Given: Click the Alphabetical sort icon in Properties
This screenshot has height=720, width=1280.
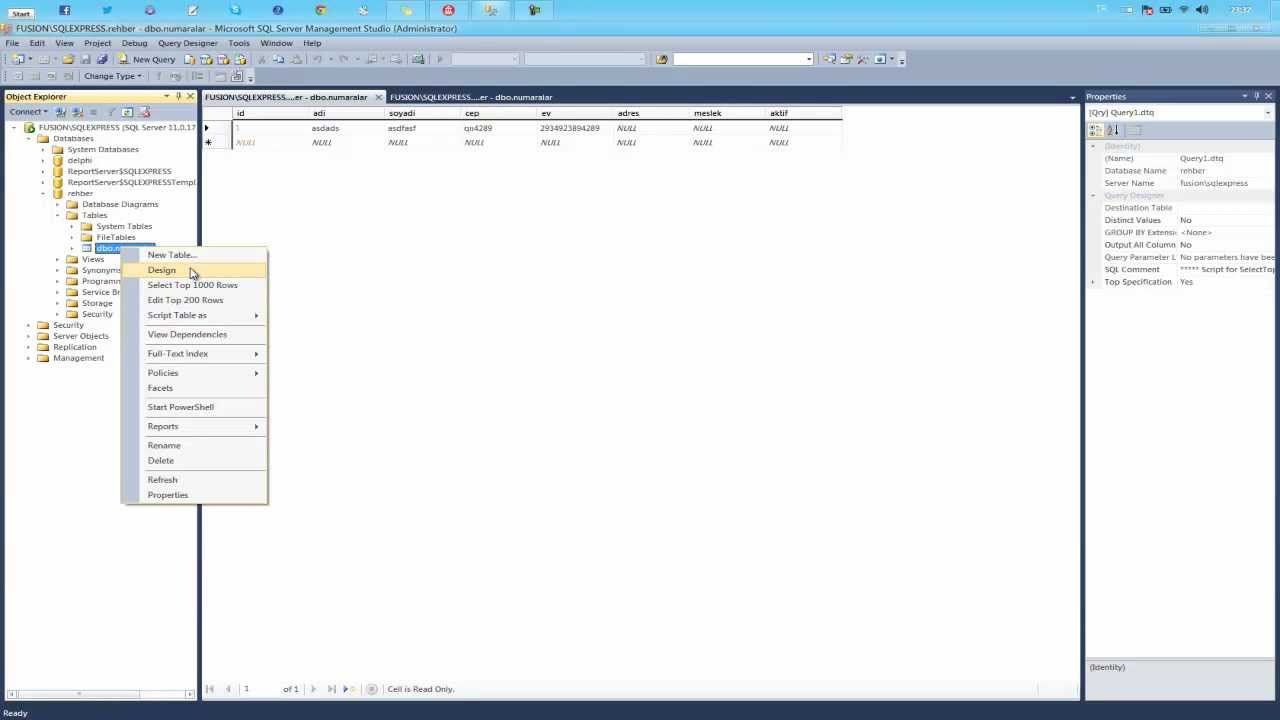Looking at the screenshot, I should coord(1112,130).
